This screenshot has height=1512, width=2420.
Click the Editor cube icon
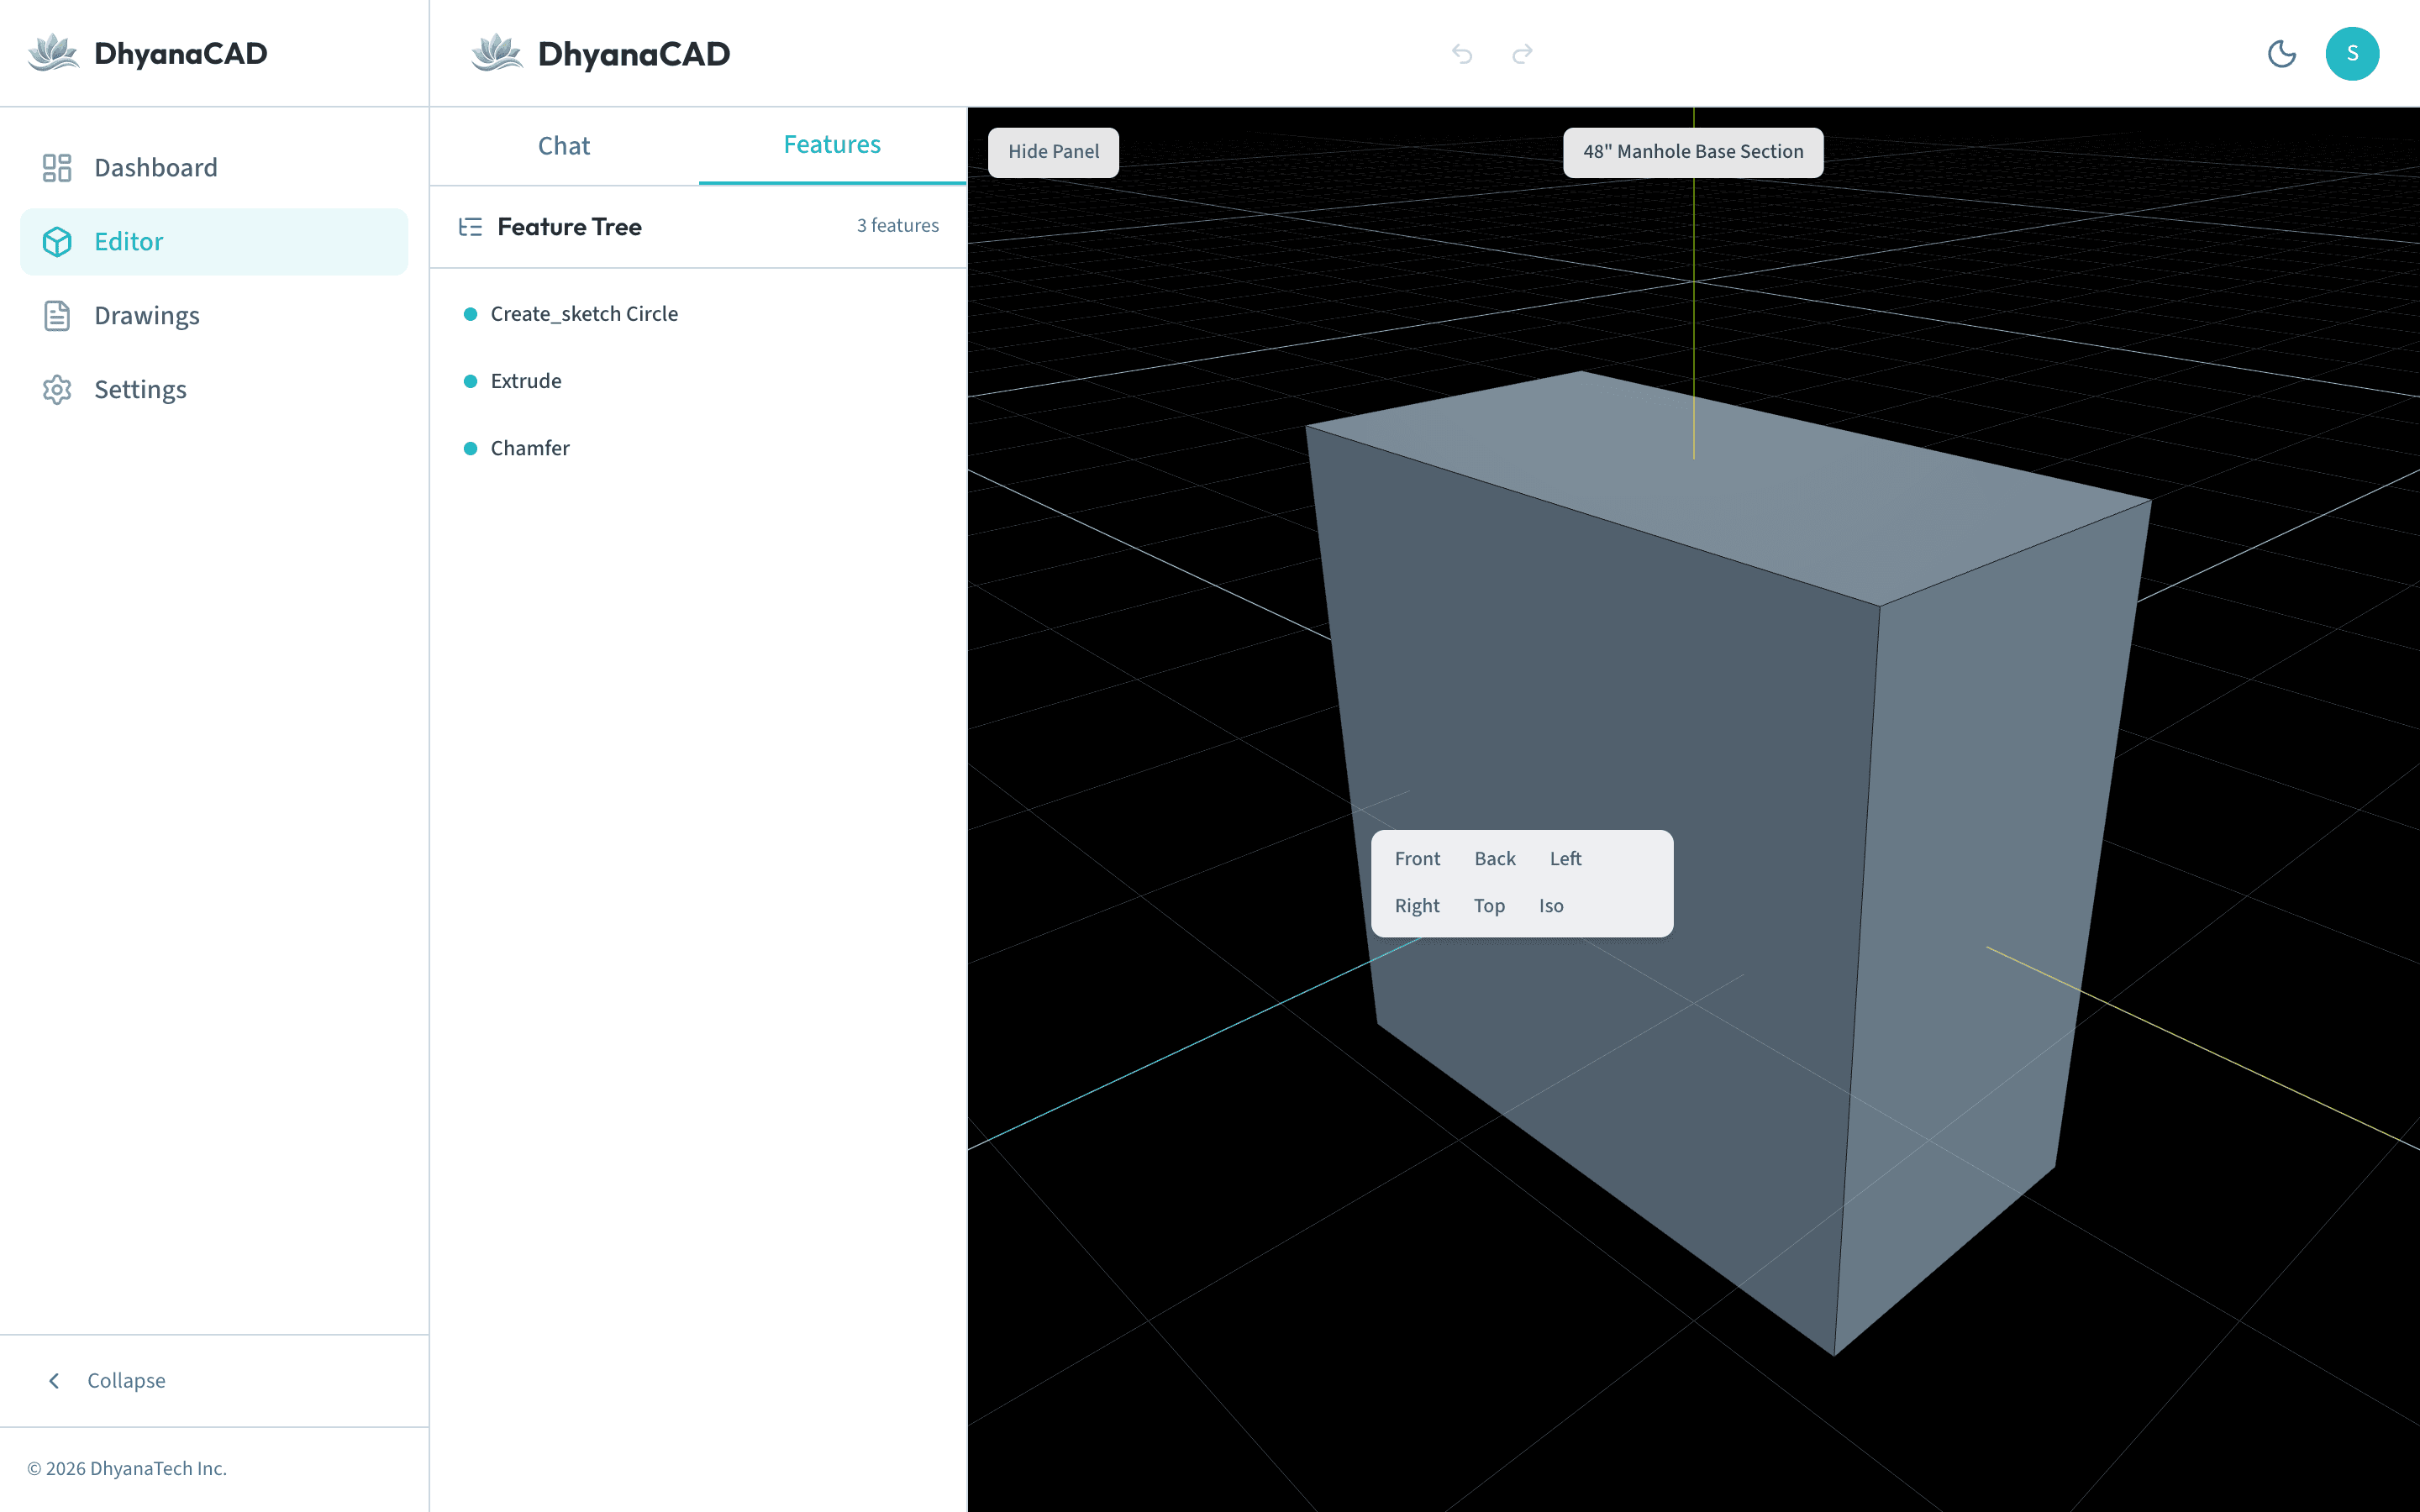(x=57, y=241)
